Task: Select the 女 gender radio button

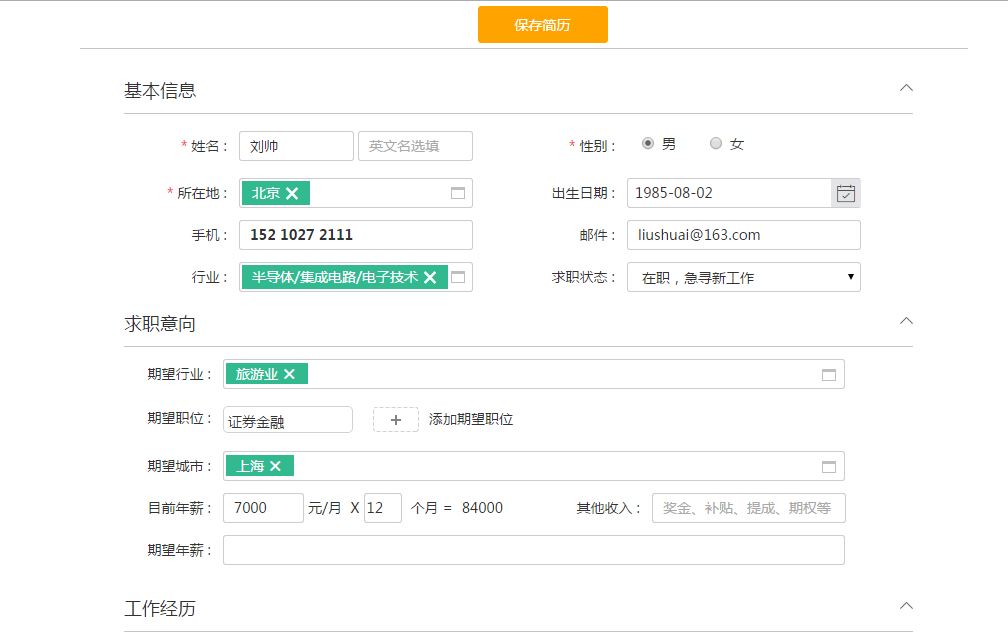Action: tap(716, 144)
